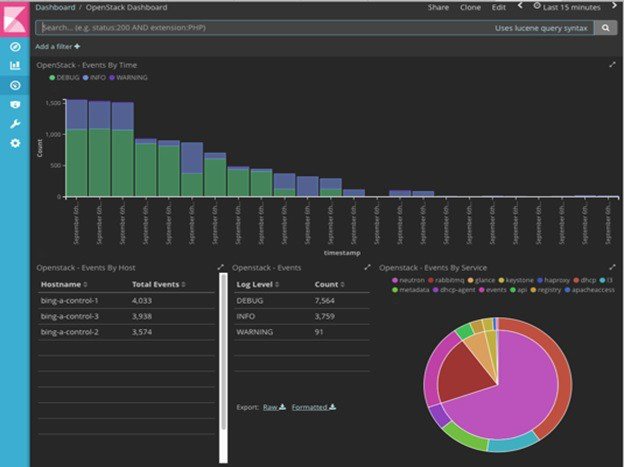
Task: Expand Openstack - Events panel
Action: (367, 268)
